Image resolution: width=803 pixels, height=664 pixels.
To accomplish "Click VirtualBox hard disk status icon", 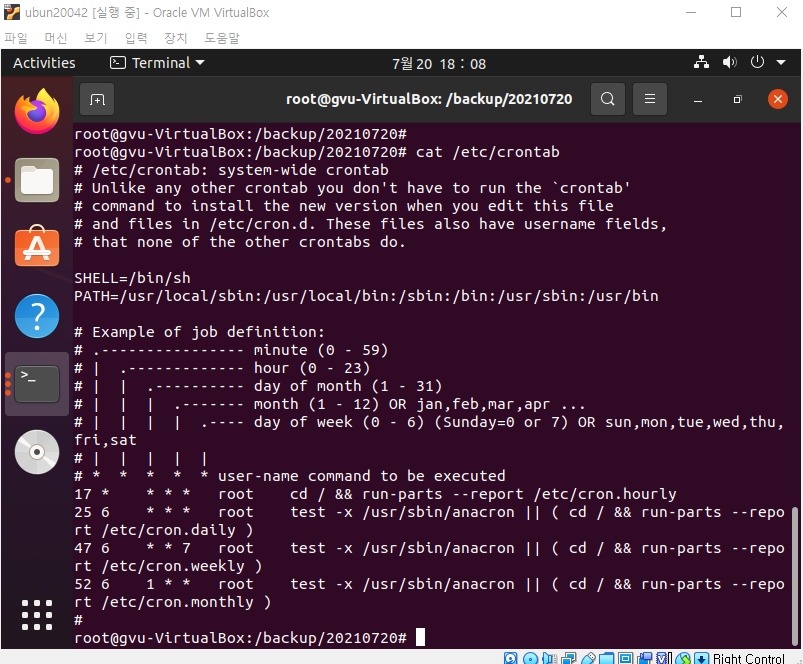I will point(511,658).
